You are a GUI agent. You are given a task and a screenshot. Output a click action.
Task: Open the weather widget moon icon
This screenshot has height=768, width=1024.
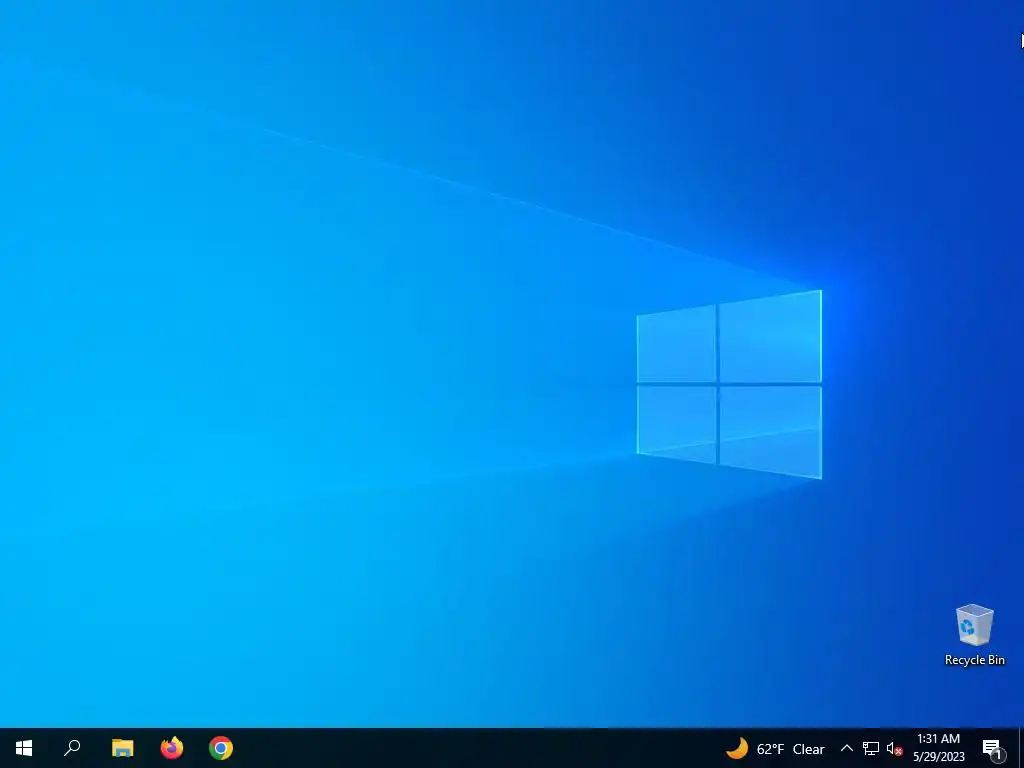[x=737, y=748]
